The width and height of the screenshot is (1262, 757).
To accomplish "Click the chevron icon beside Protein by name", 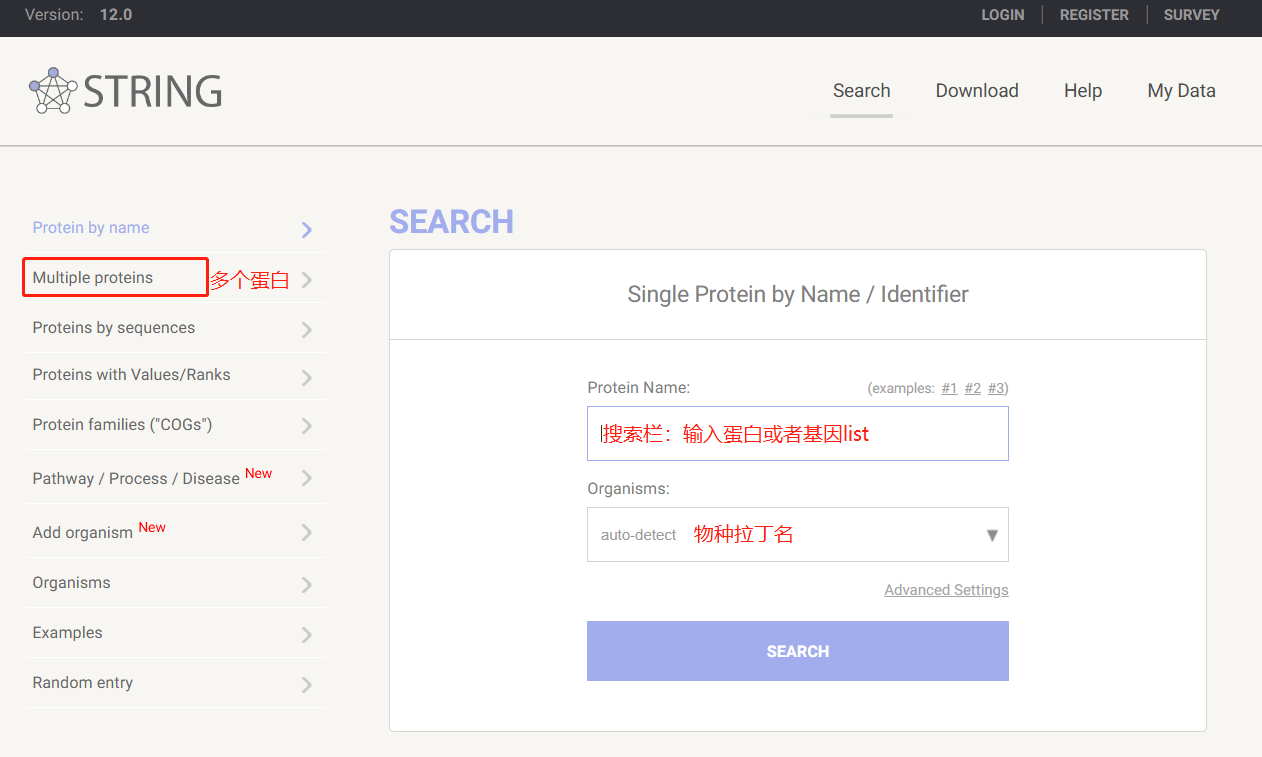I will [307, 230].
